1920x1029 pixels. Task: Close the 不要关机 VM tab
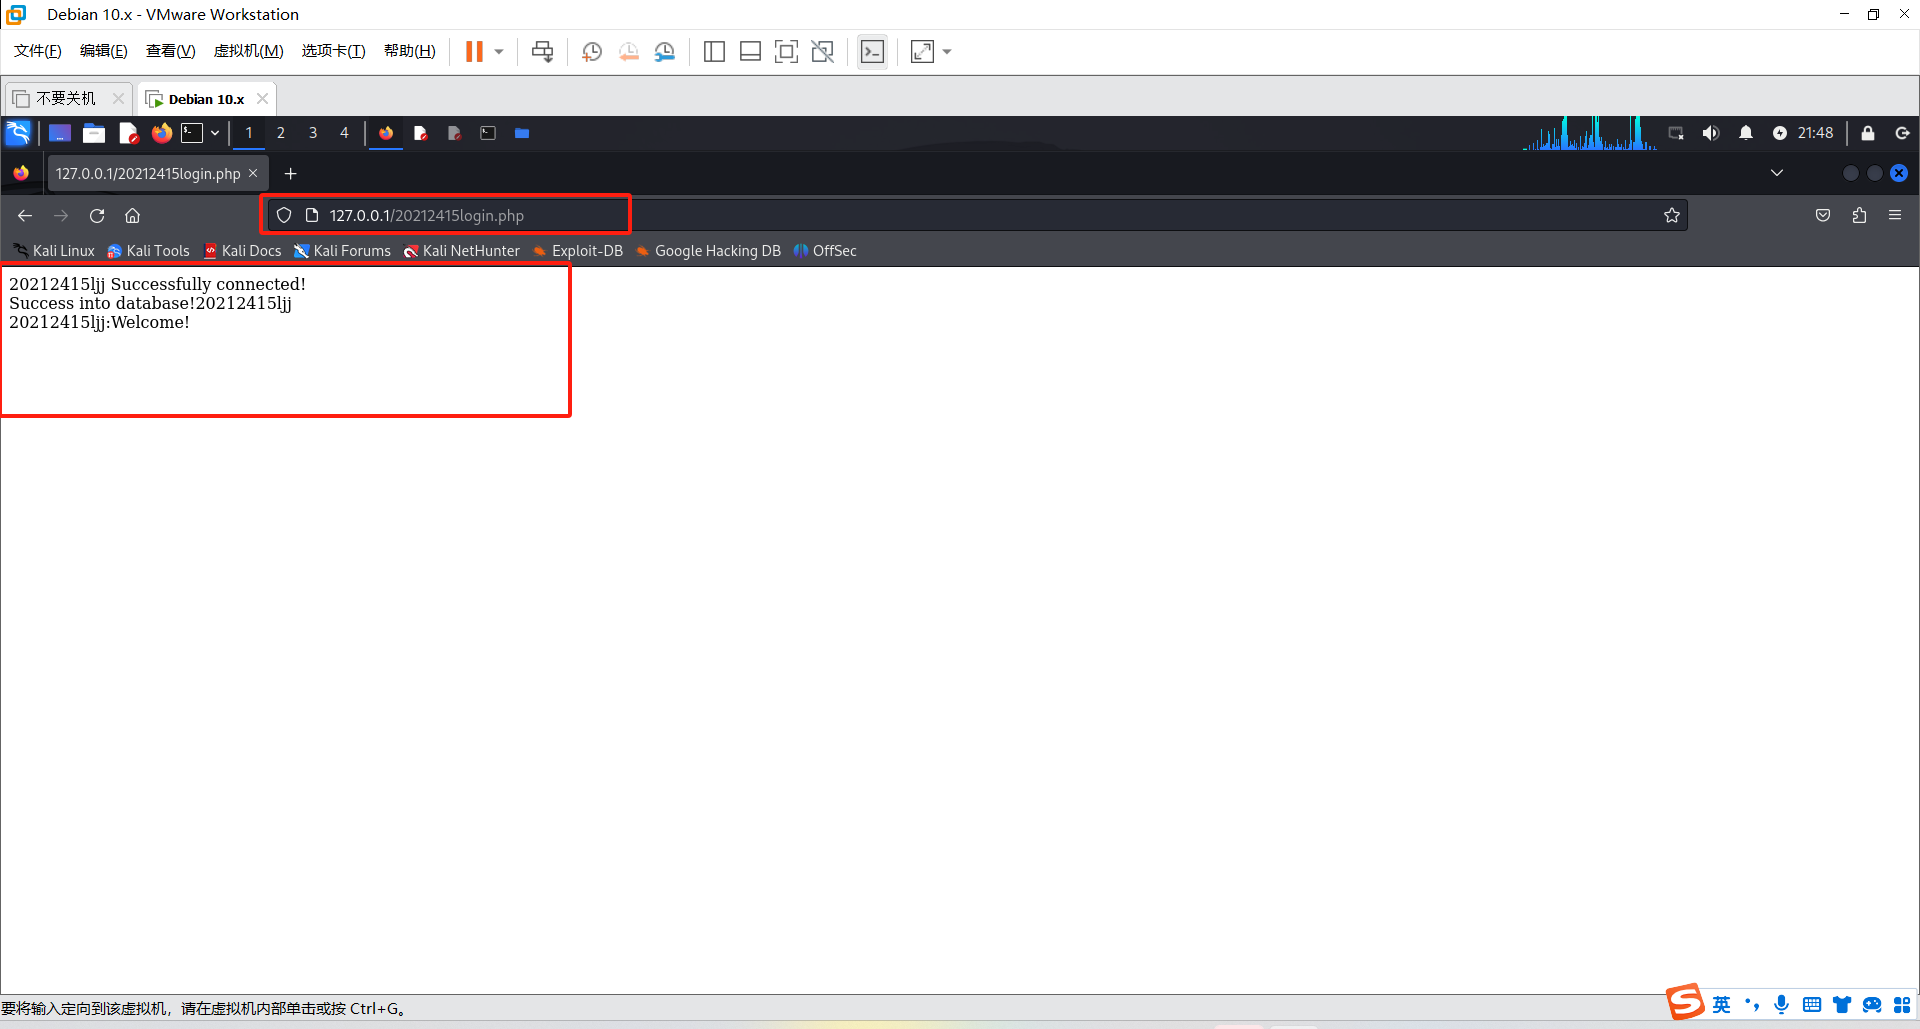point(118,98)
